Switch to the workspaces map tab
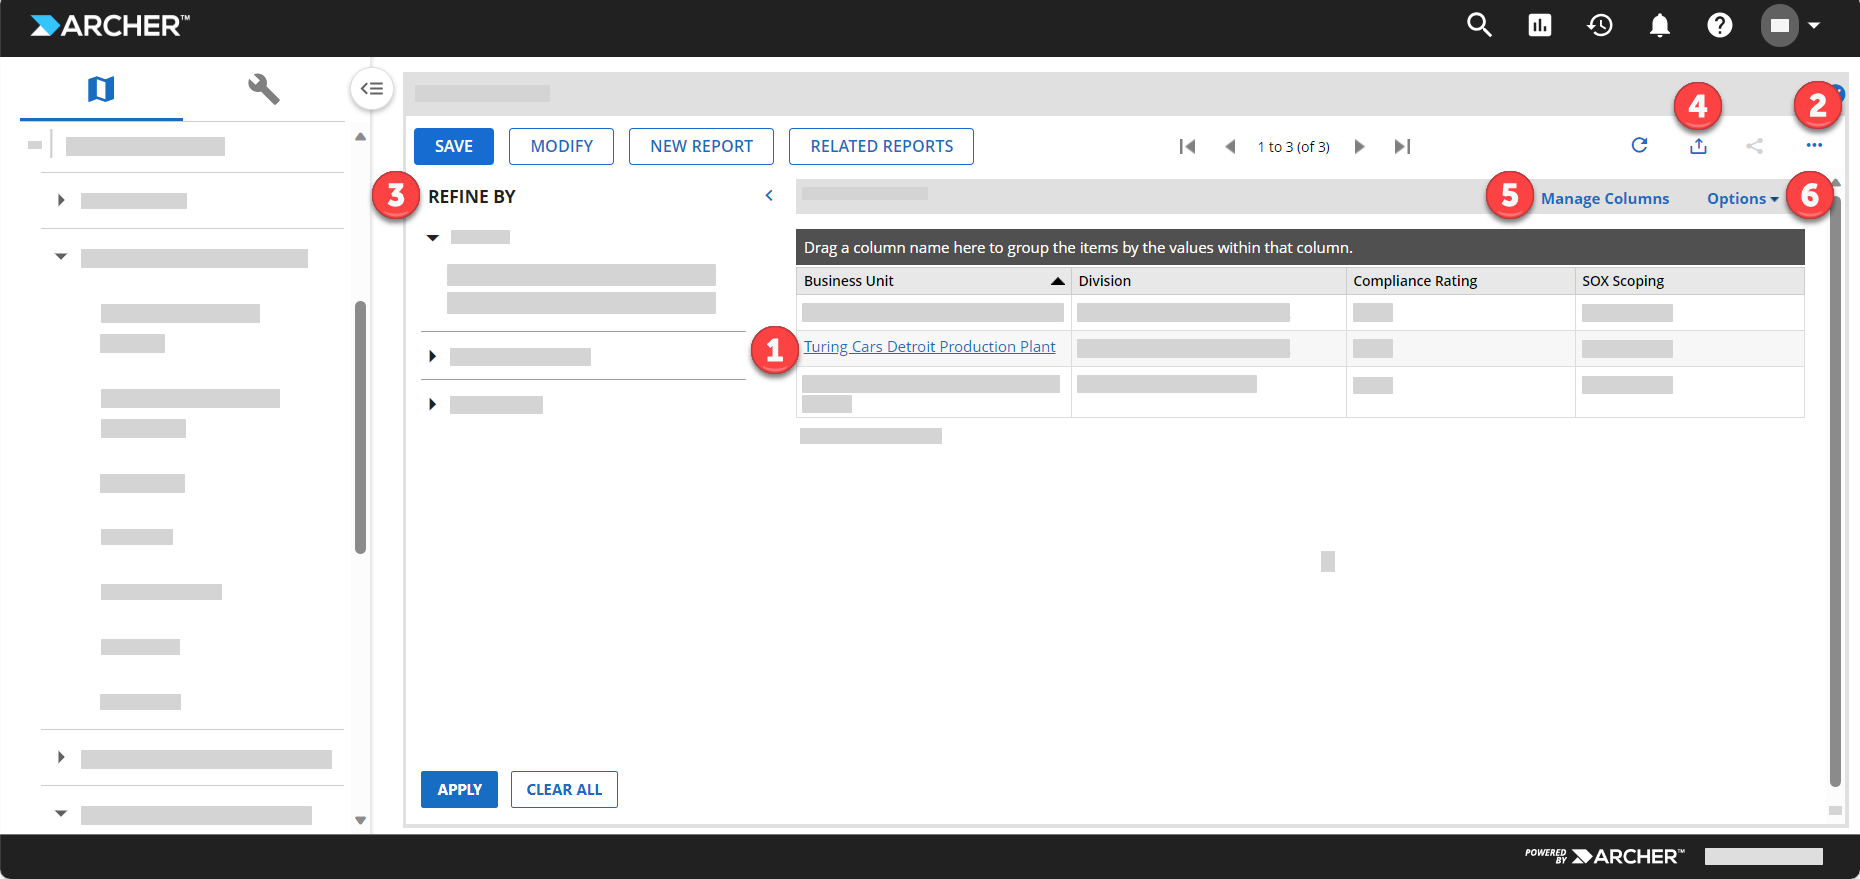Screen dimensions: 1860x879 click(x=101, y=89)
